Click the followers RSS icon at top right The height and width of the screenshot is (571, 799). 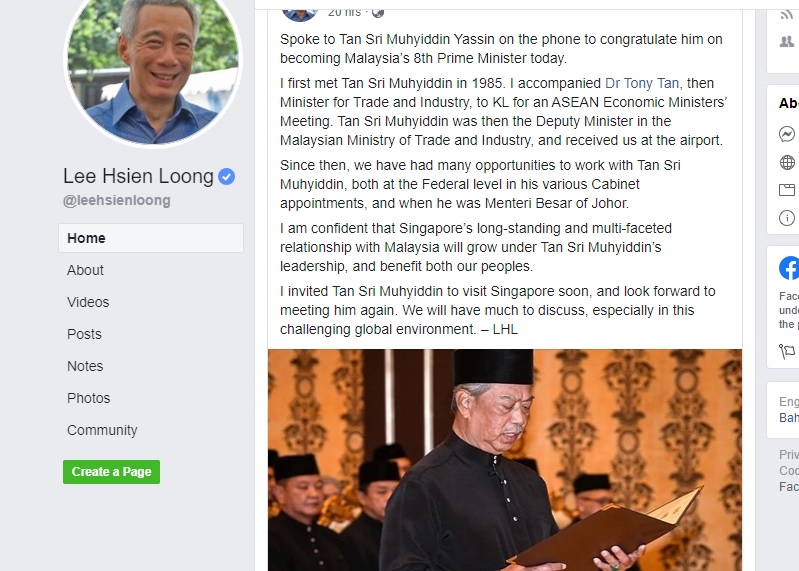pyautogui.click(x=787, y=15)
